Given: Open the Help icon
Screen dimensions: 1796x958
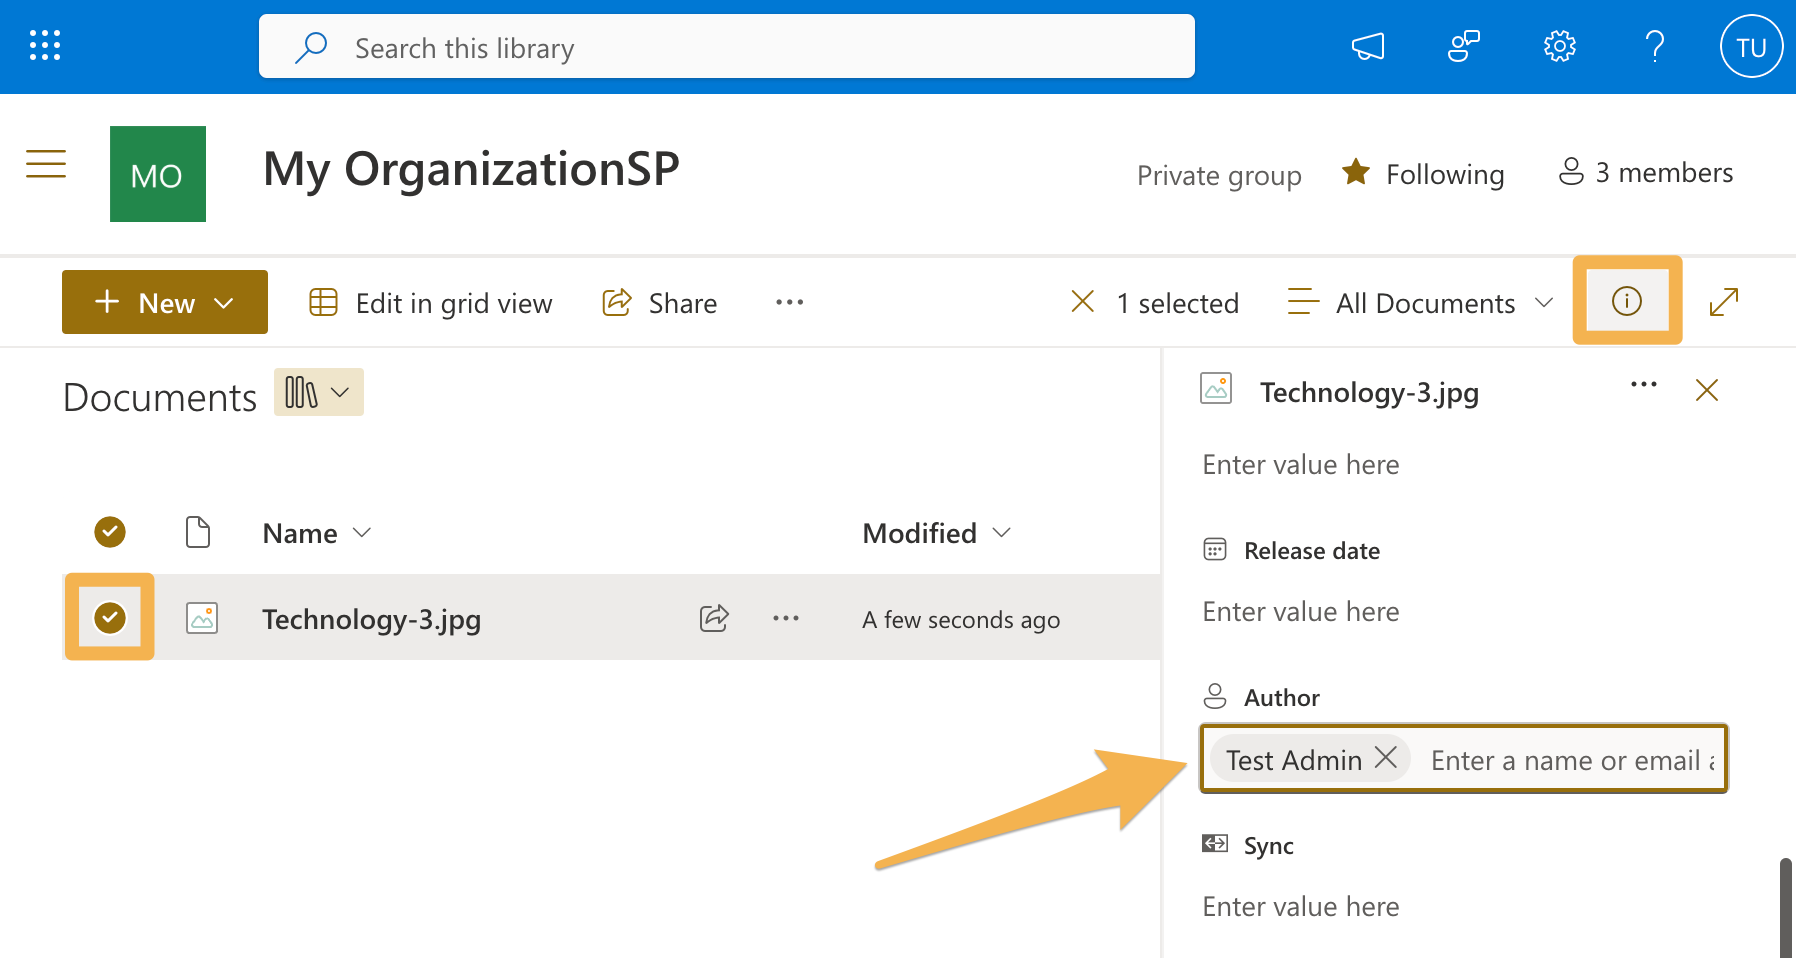Looking at the screenshot, I should coord(1655,45).
